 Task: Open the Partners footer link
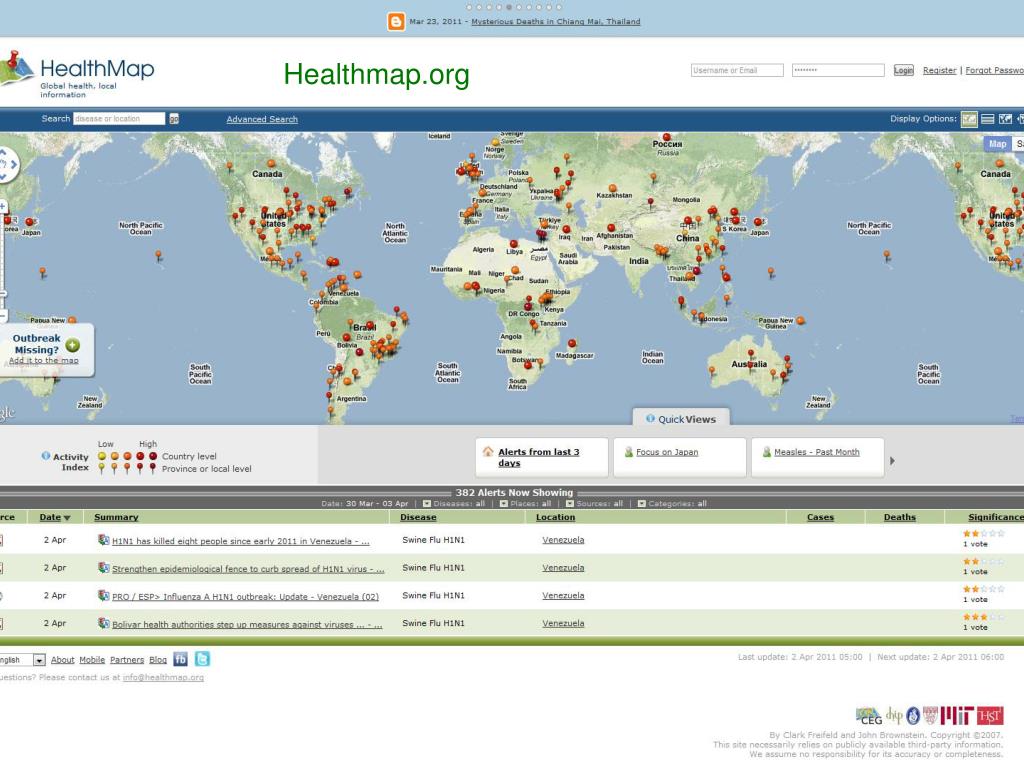coord(127,660)
